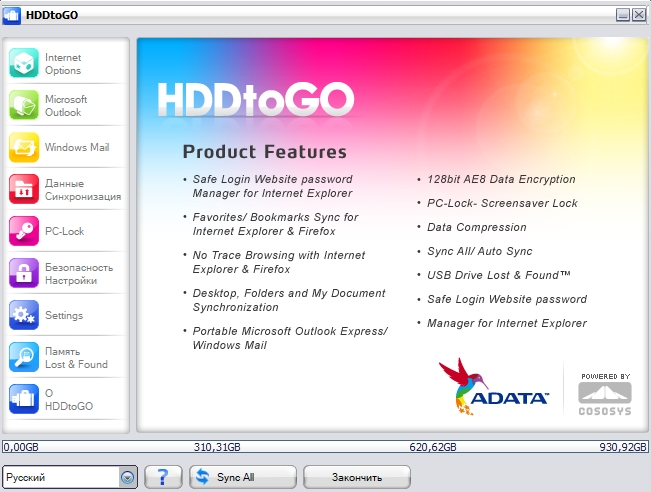Choose the Windows Mail menu label
The image size is (651, 492).
(77, 148)
